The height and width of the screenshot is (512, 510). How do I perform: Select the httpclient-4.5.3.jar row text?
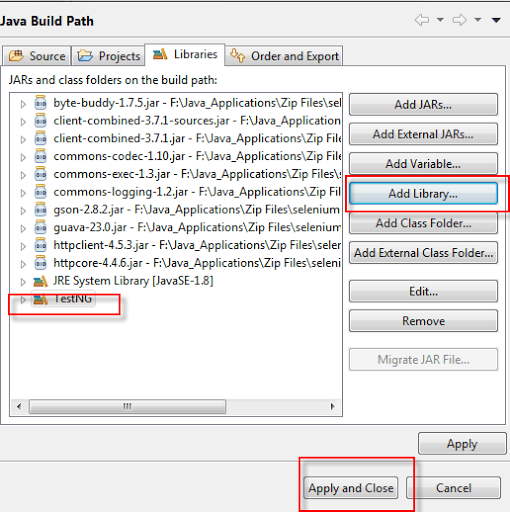coord(197,245)
